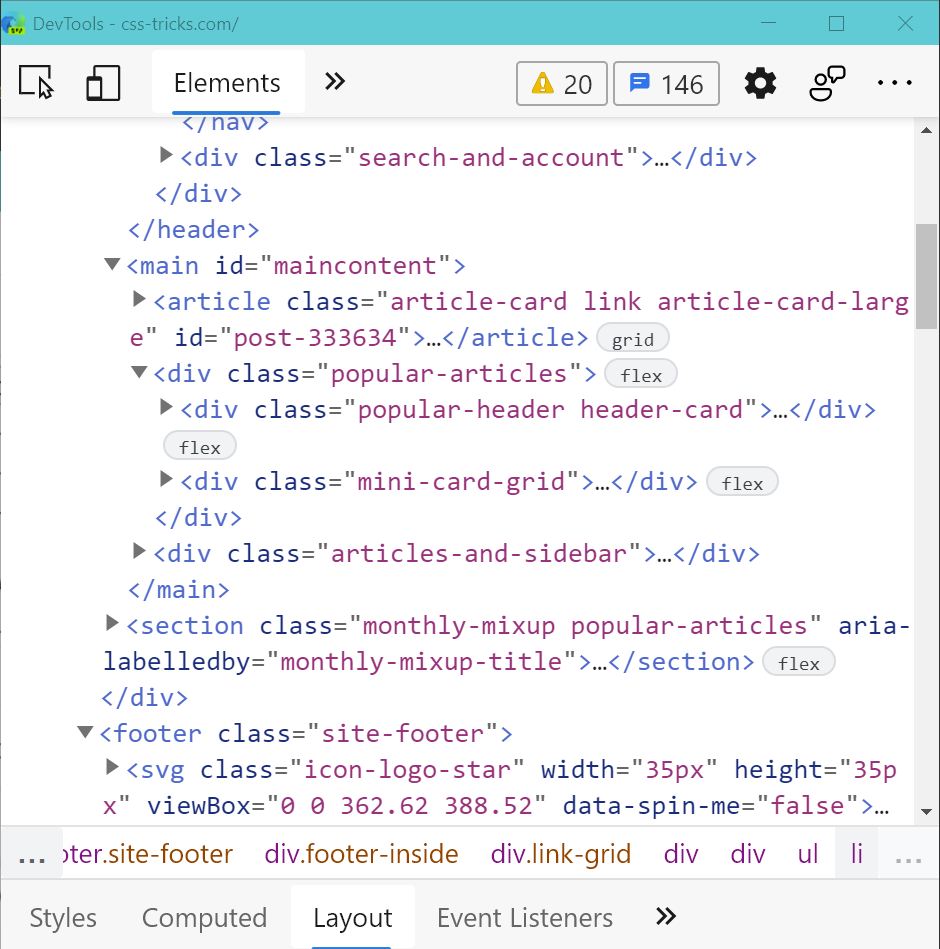Screen dimensions: 940x949
Task: Collapse the footer site-footer node
Action: 86,733
